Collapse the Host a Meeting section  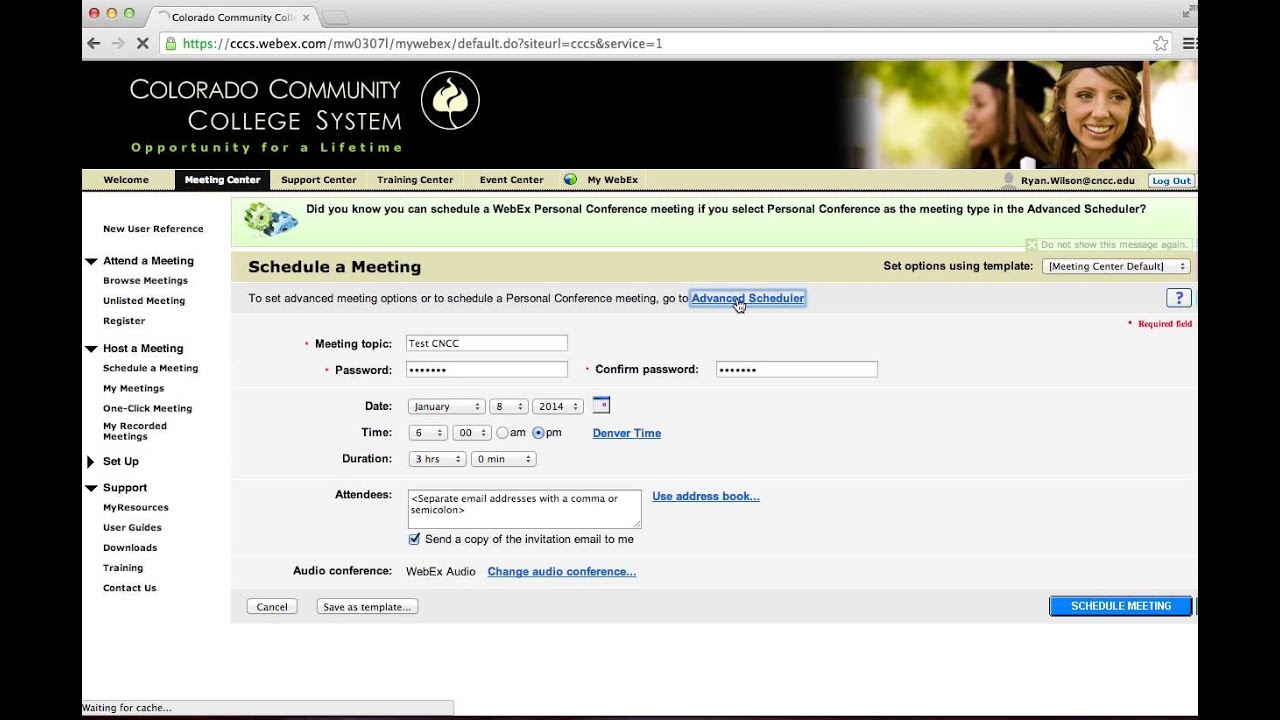click(x=92, y=349)
